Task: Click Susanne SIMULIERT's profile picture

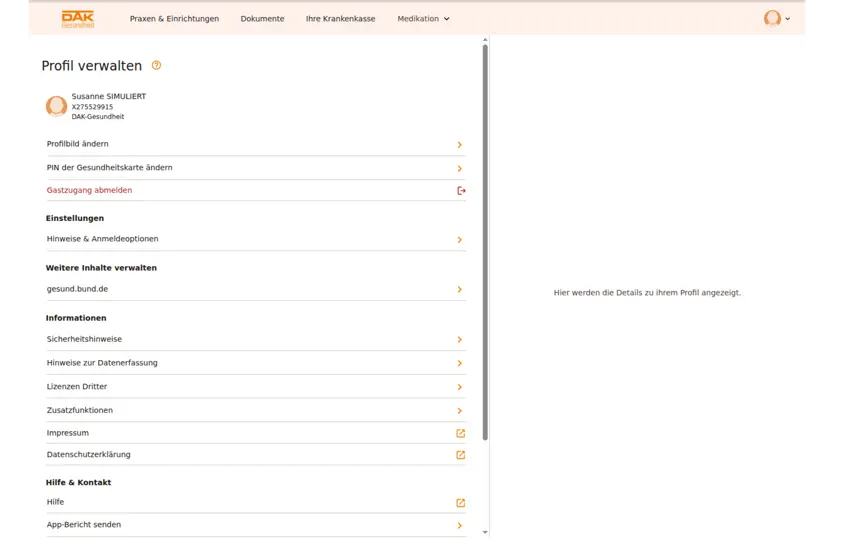Action: 56,106
